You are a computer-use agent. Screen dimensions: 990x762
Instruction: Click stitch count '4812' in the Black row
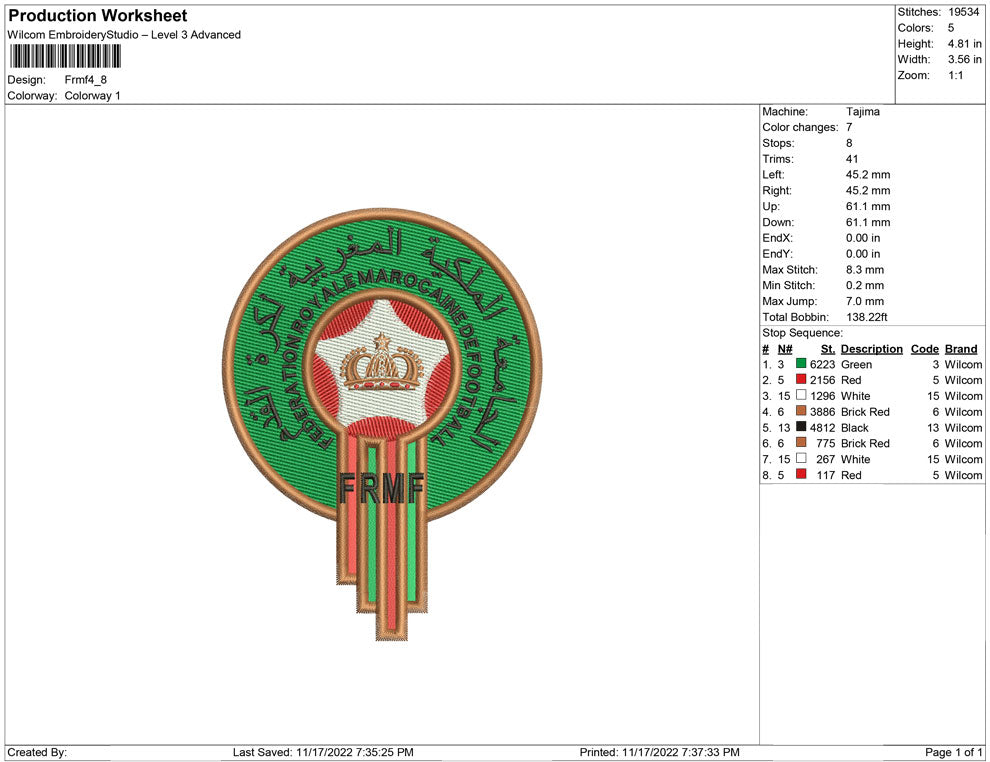pos(822,427)
